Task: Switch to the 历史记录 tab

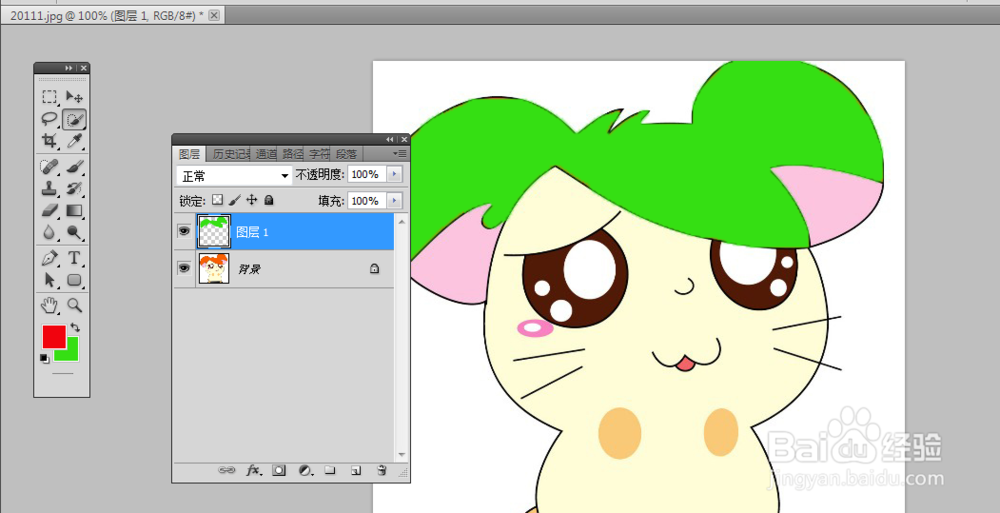Action: tap(230, 154)
